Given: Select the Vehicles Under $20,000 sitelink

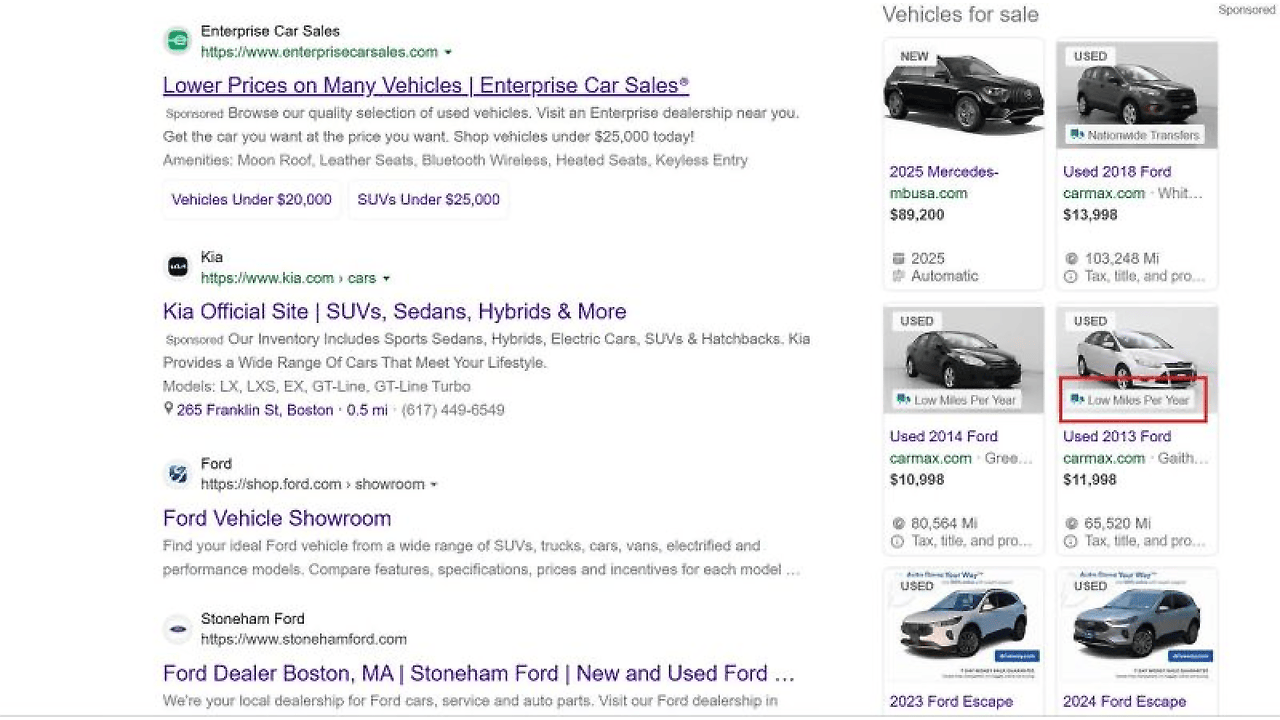Looking at the screenshot, I should (x=252, y=199).
